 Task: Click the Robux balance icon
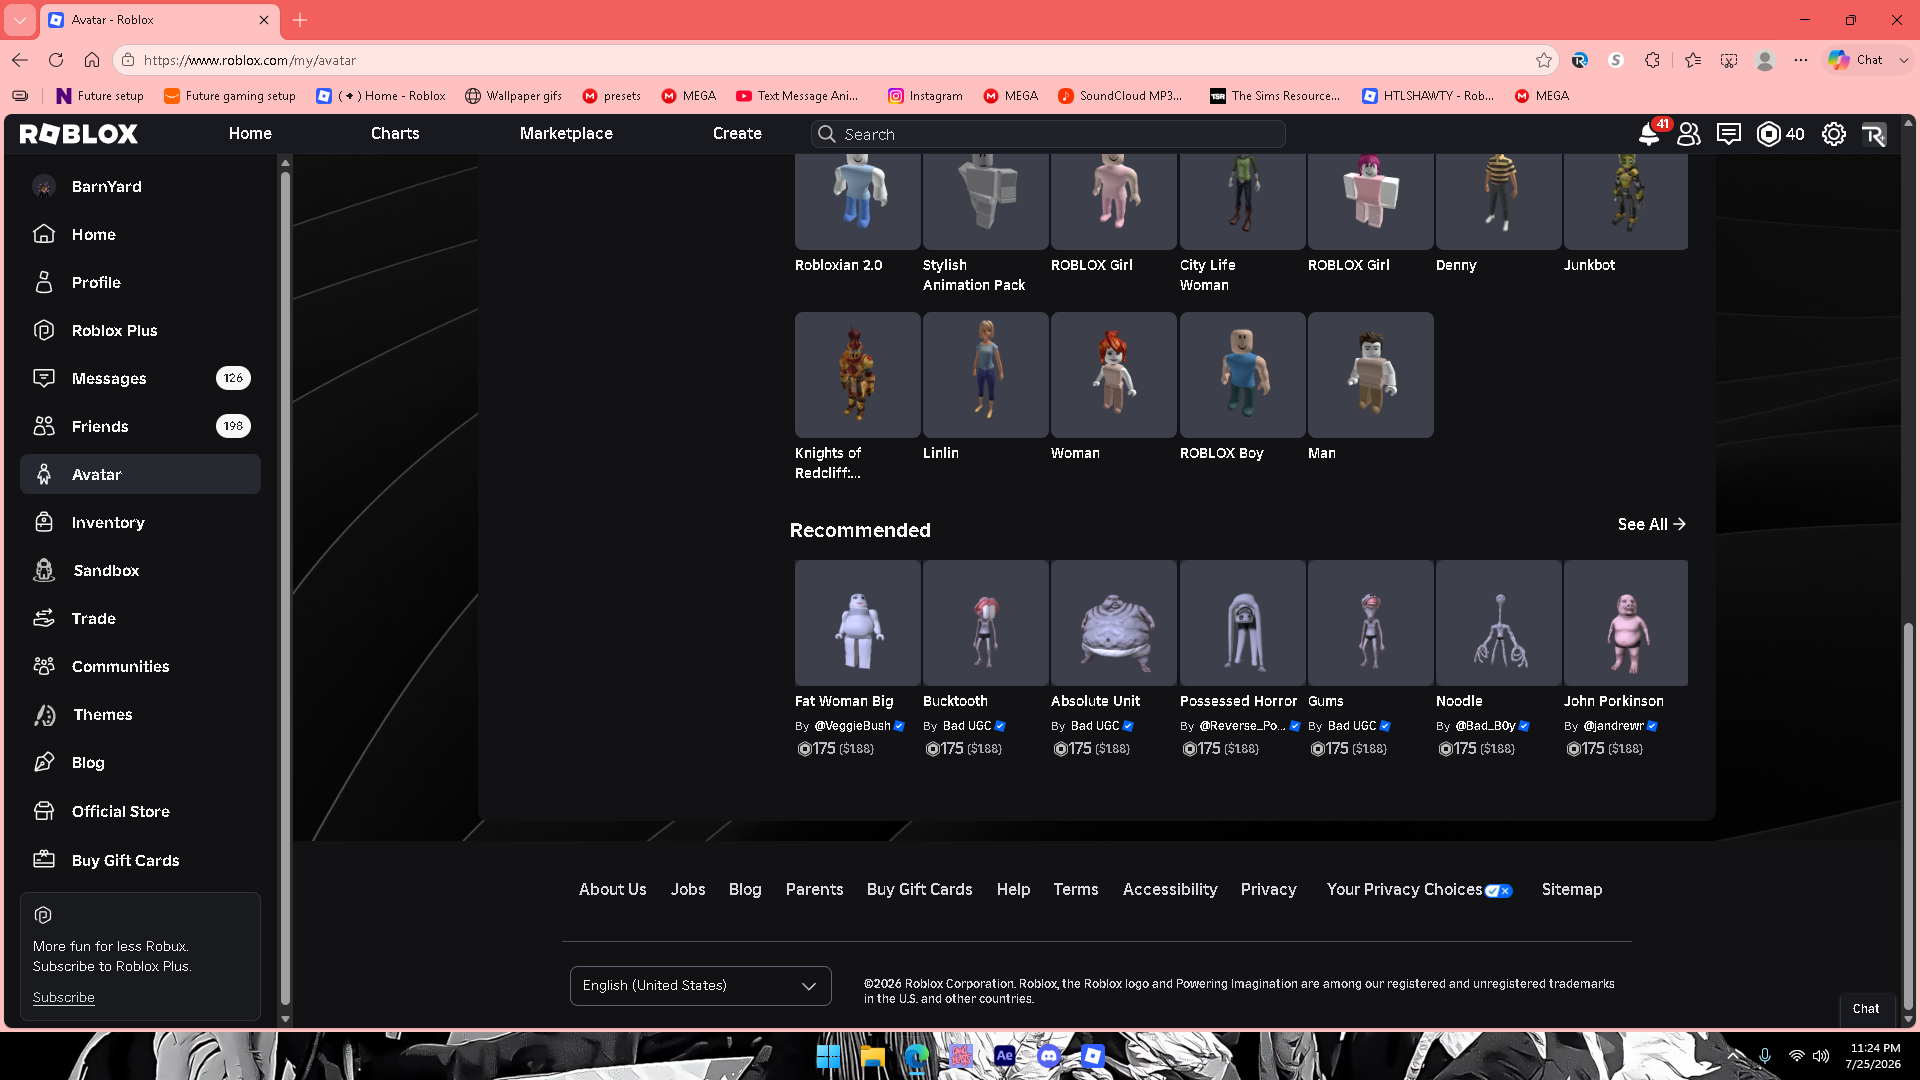tap(1769, 134)
